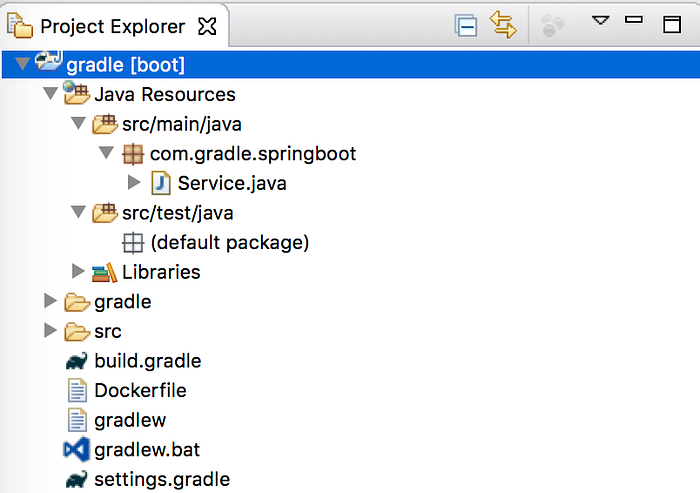Select the gradle folder name
700x493 pixels.
tap(123, 303)
